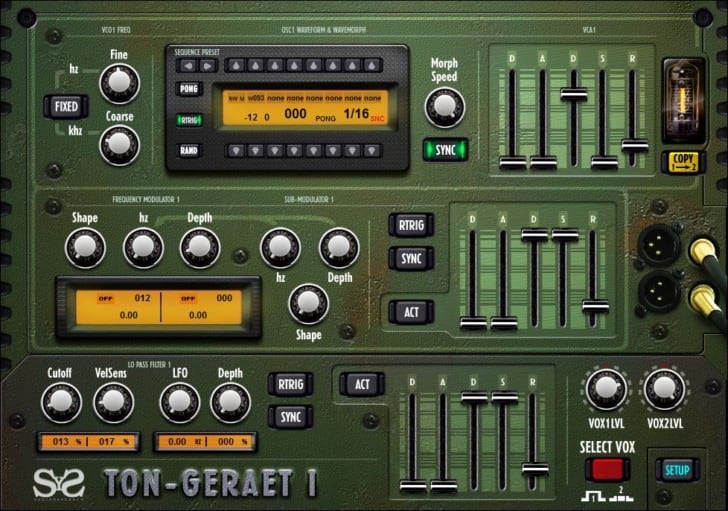Select previous sequence preset with left arrow

click(x=188, y=66)
